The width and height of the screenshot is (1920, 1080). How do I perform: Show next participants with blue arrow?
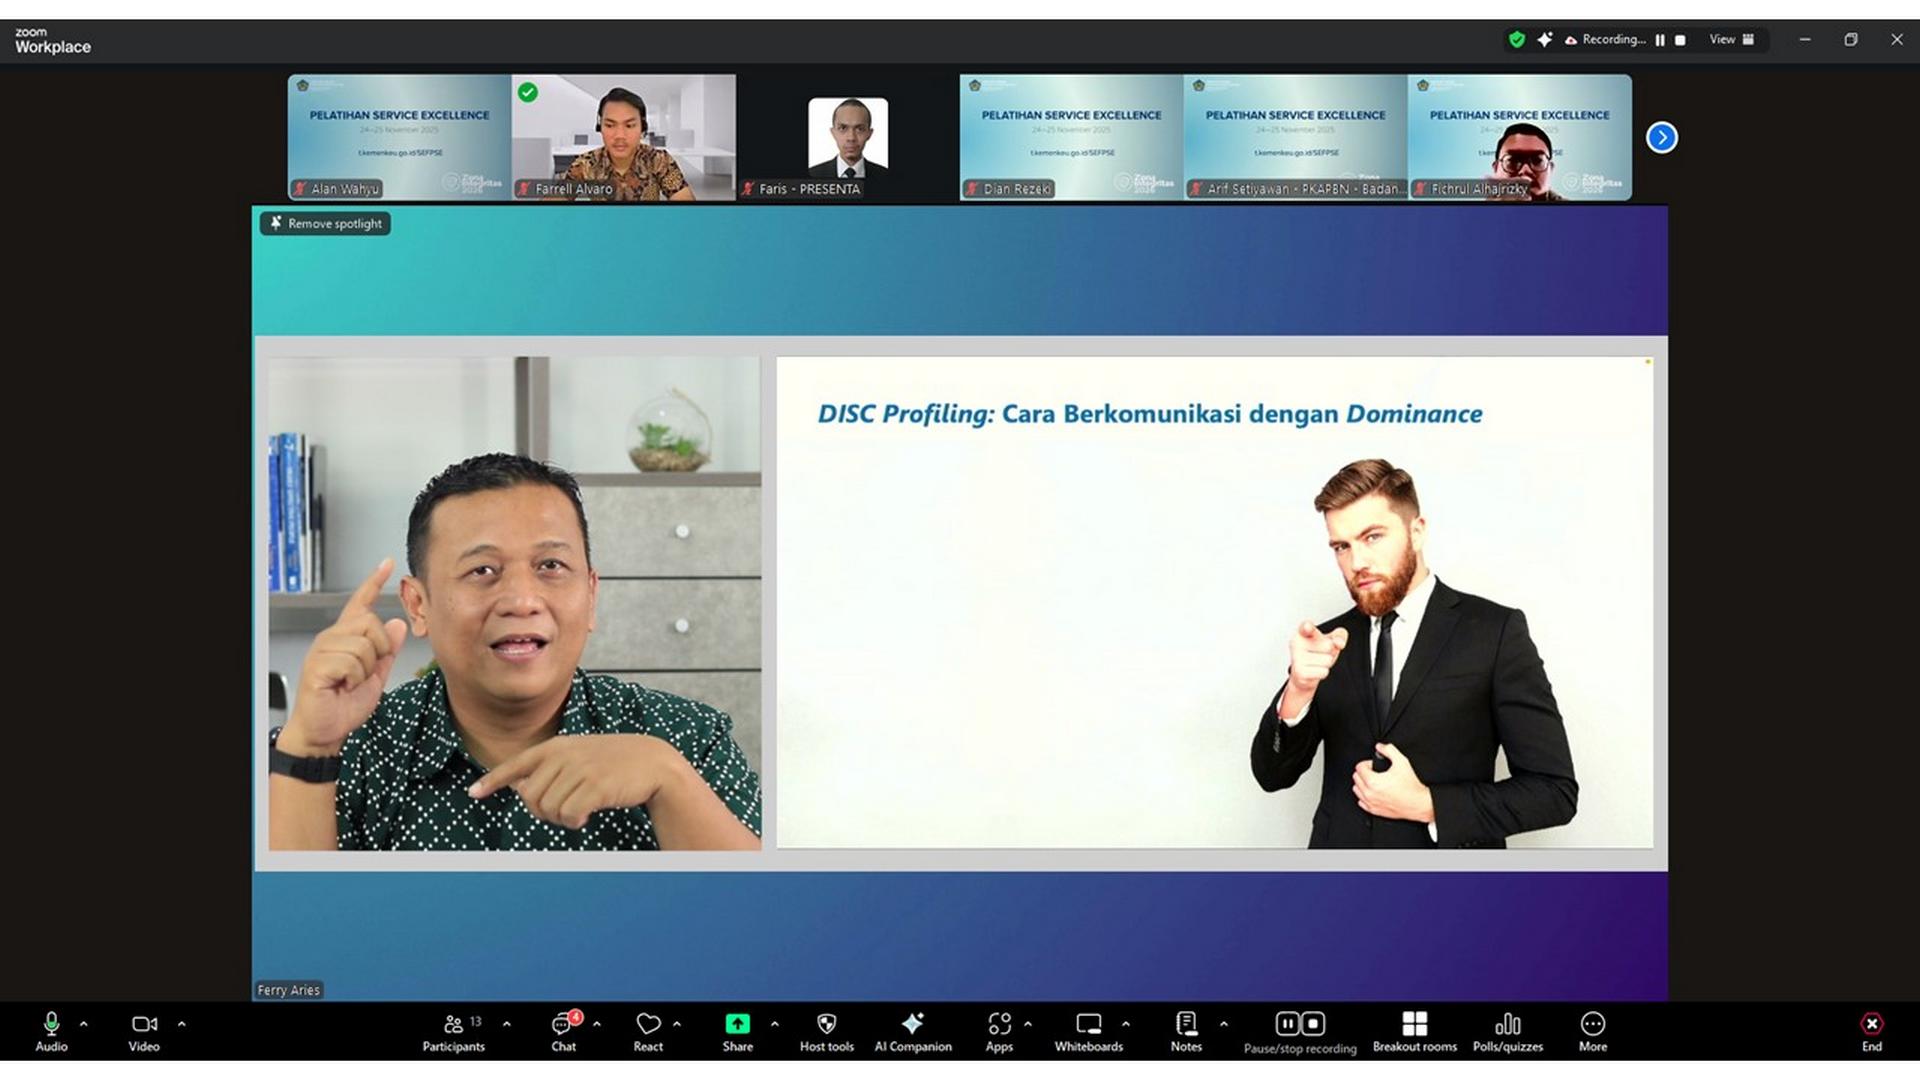1661,138
